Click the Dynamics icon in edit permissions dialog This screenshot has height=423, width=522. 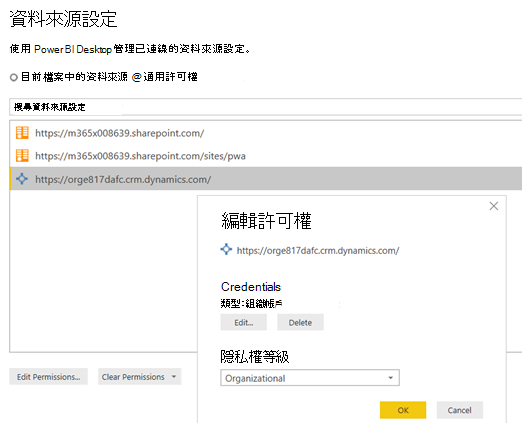(x=226, y=249)
